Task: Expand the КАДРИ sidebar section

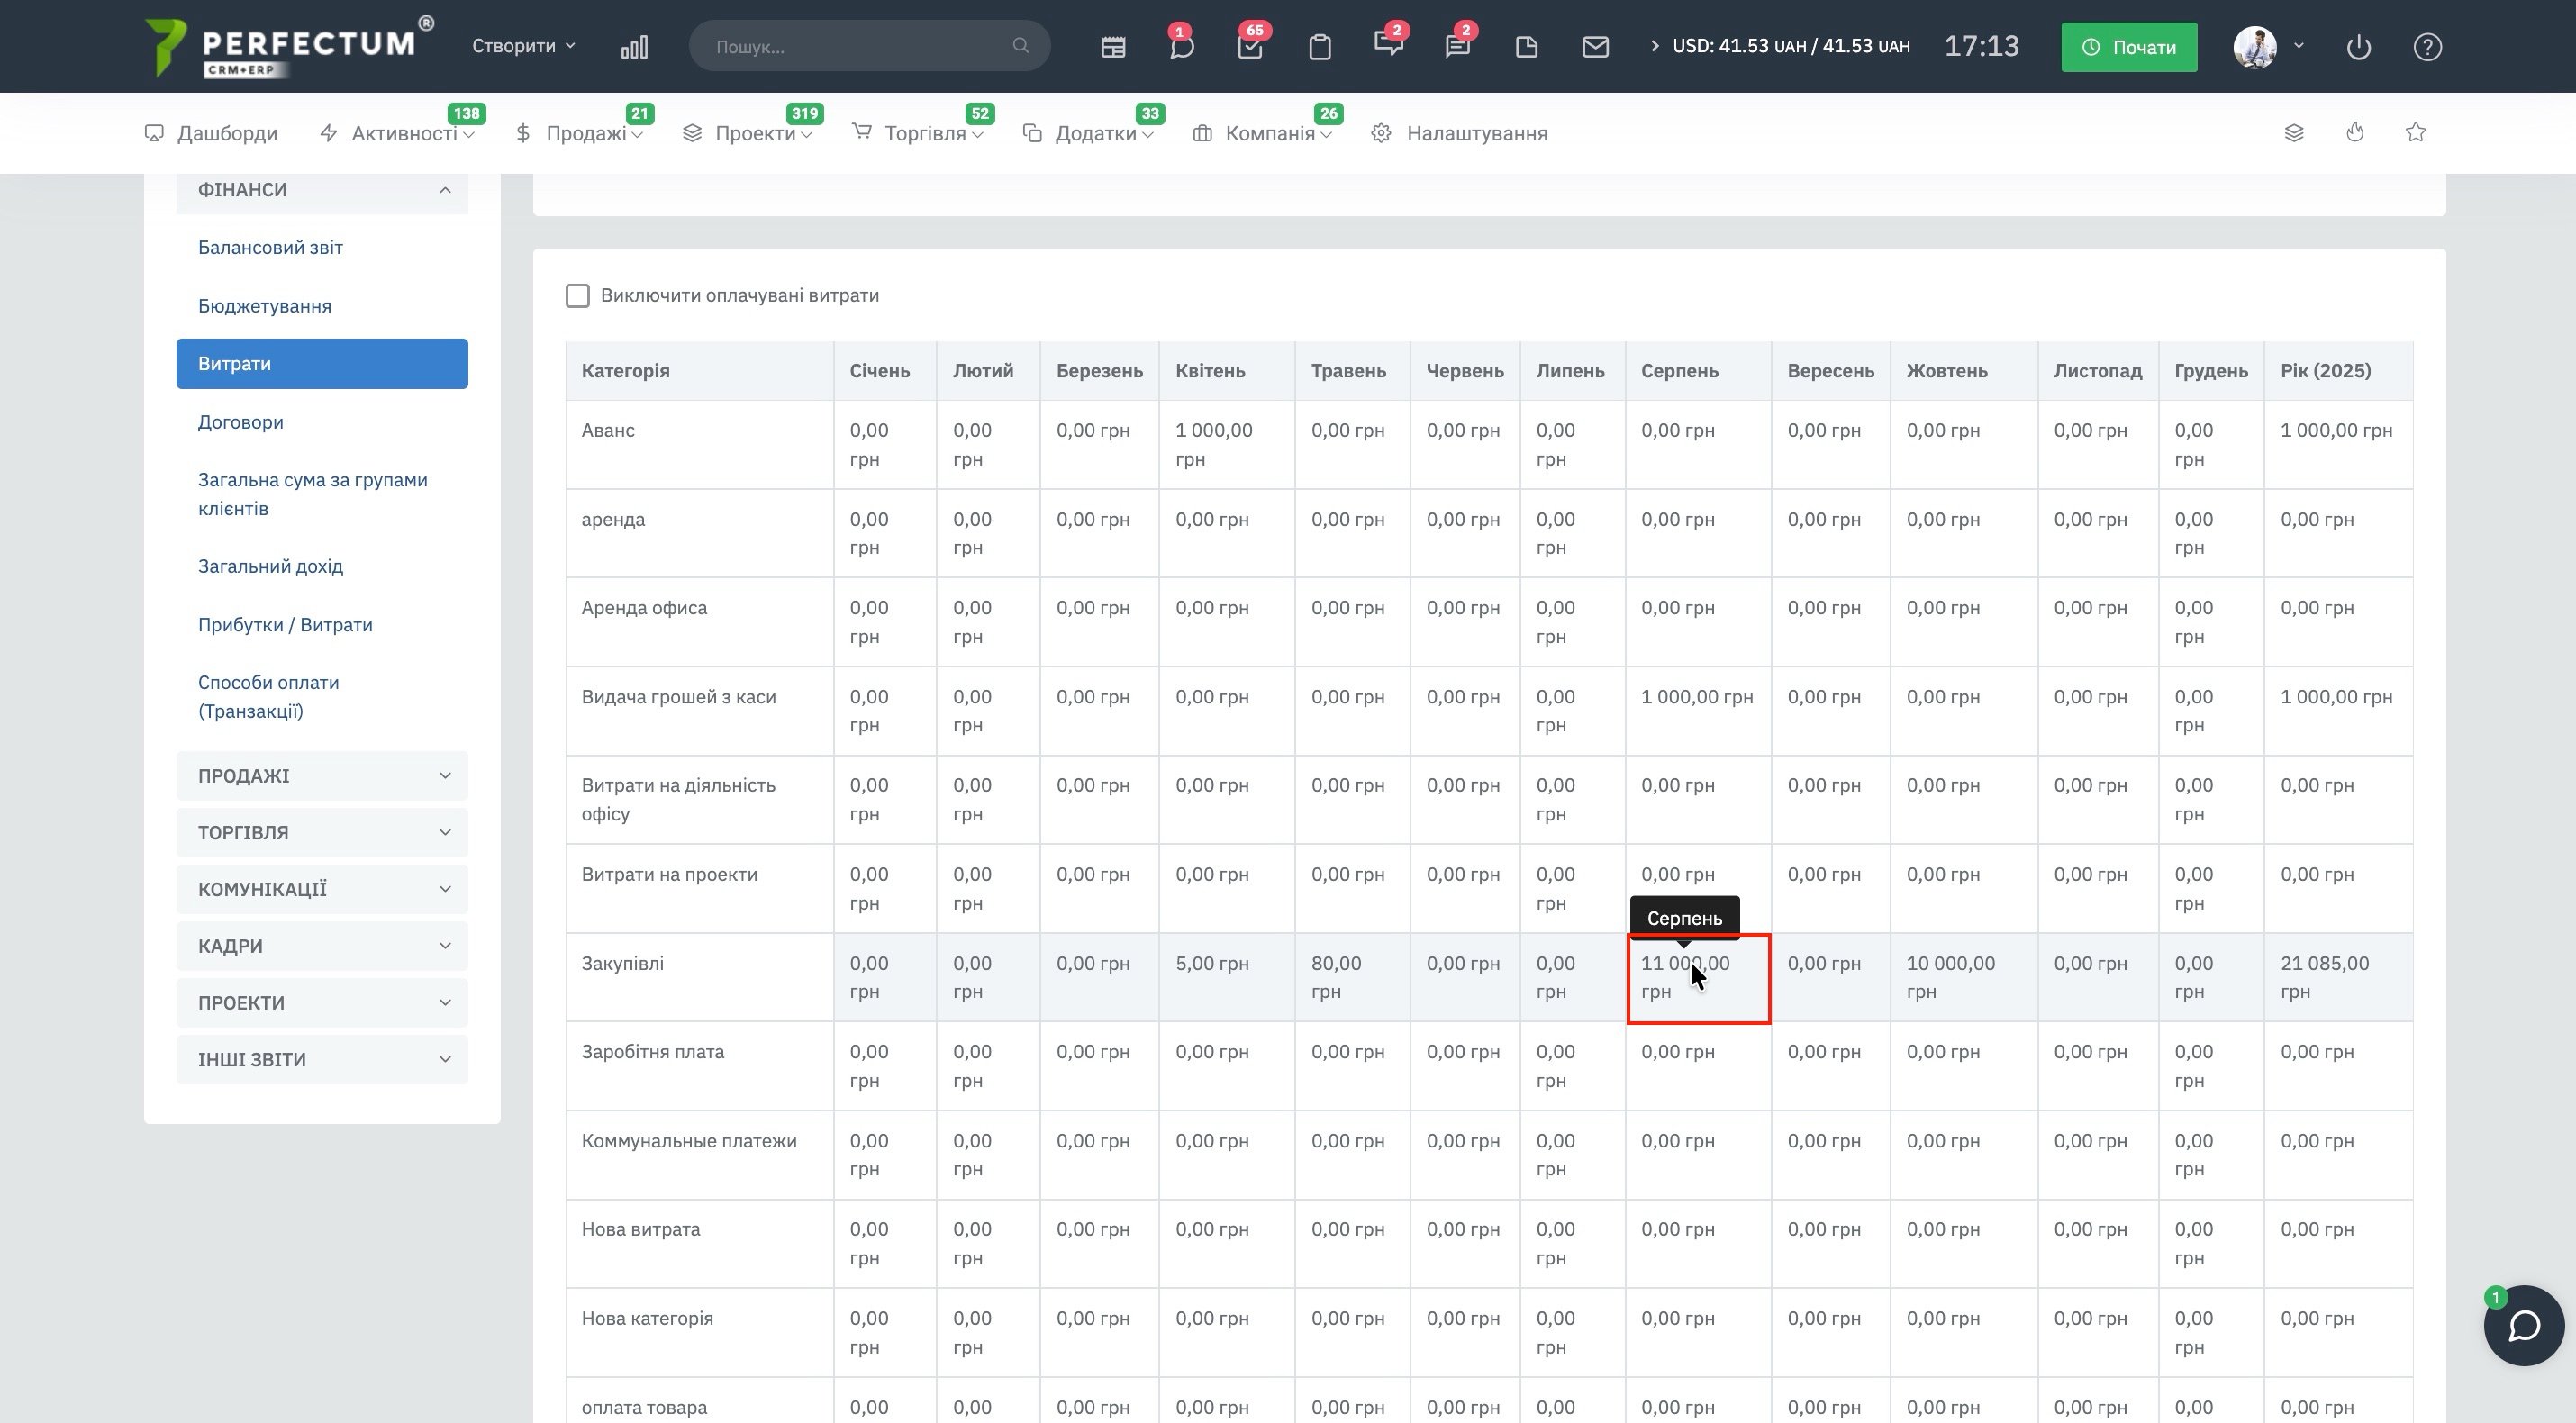Action: tap(322, 946)
